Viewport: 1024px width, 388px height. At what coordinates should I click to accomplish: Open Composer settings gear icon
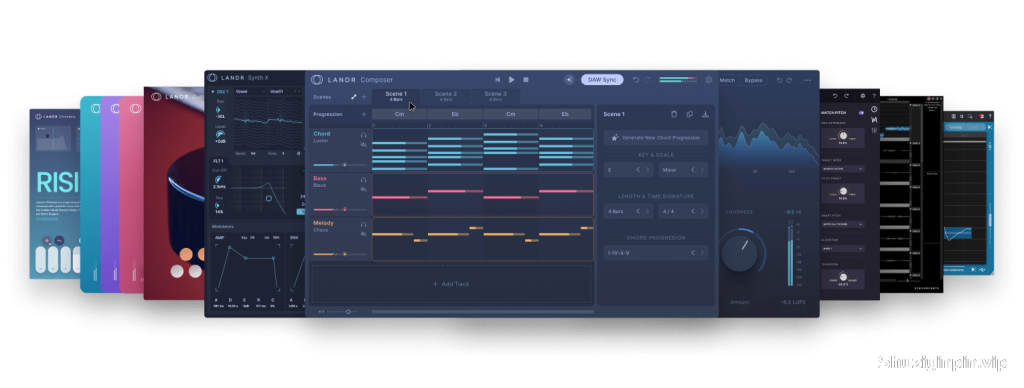(x=709, y=80)
